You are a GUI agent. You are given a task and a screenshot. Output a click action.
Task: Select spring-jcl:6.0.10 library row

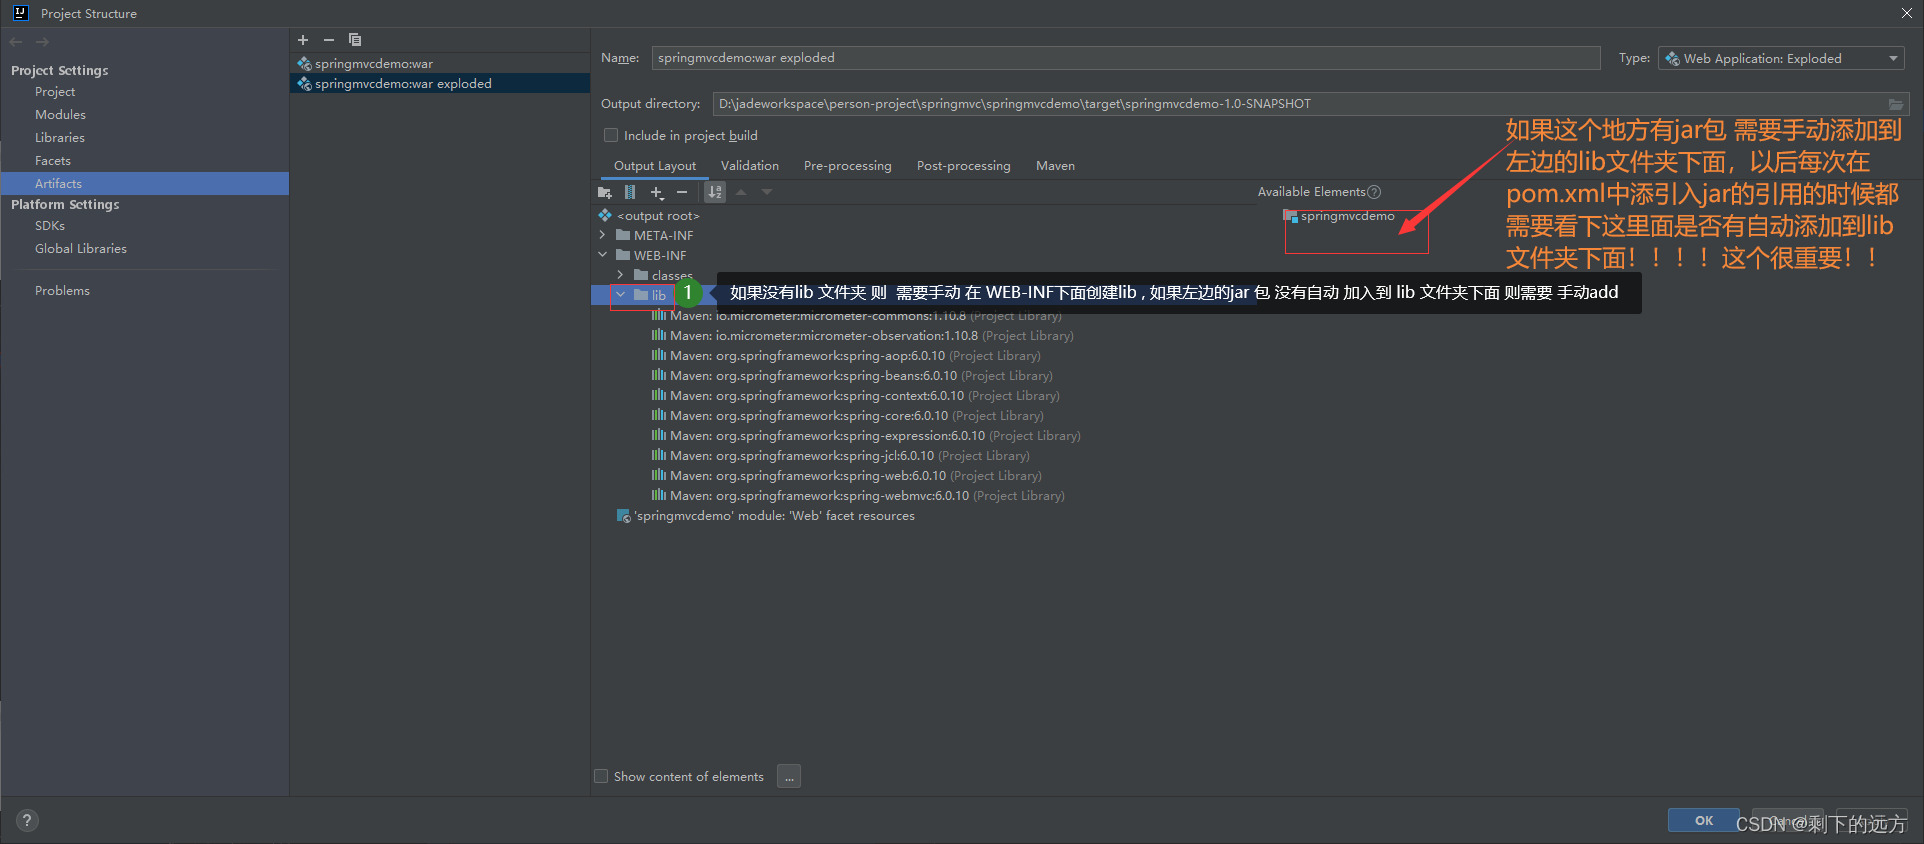coord(841,456)
